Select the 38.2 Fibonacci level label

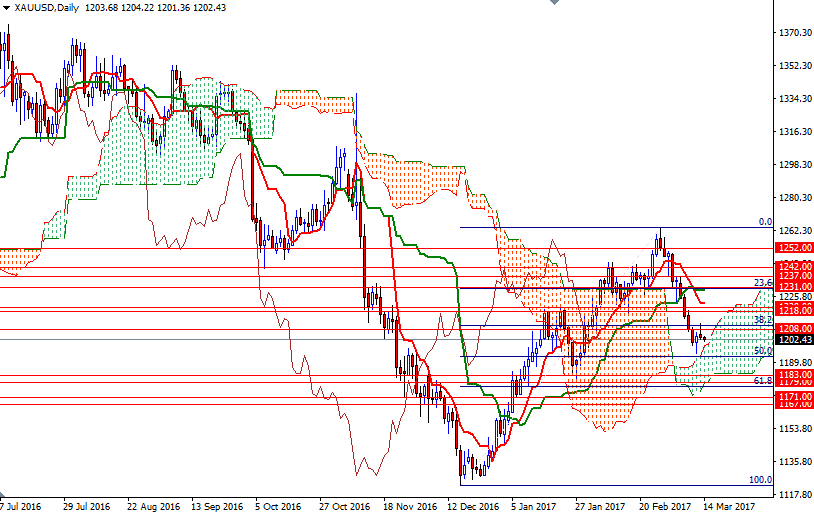[x=763, y=319]
